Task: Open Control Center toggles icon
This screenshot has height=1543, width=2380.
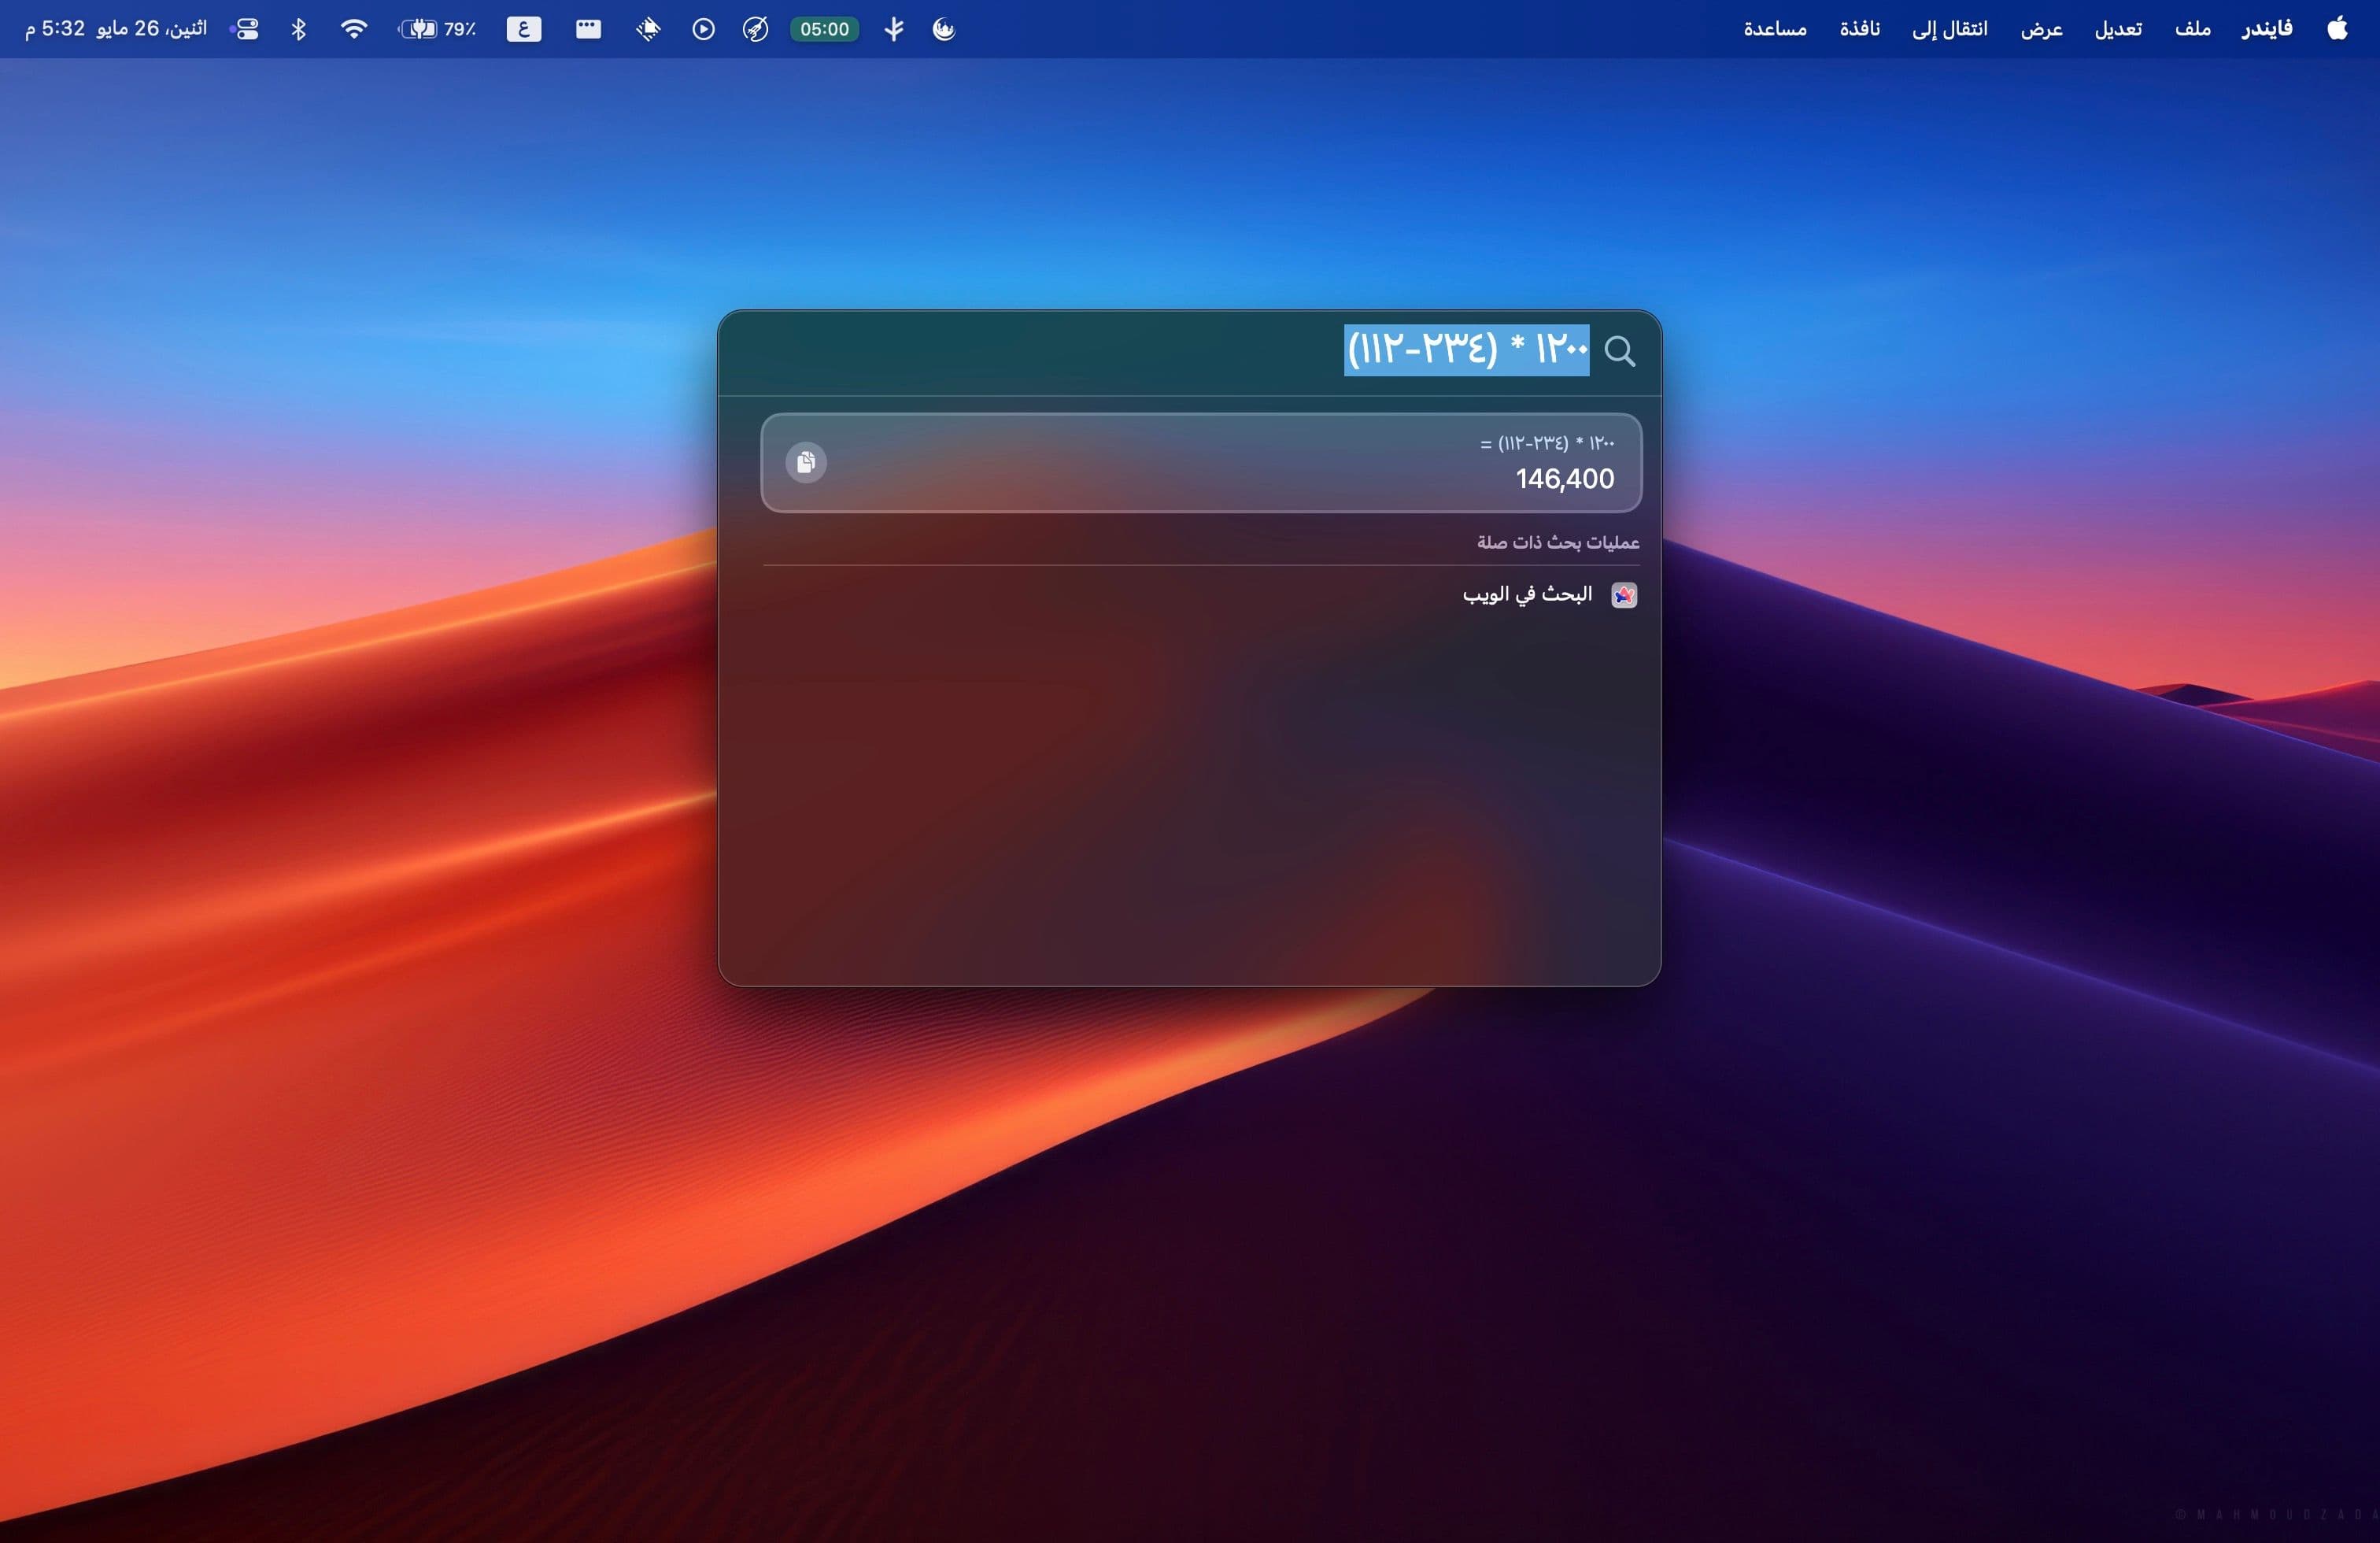Action: [245, 29]
